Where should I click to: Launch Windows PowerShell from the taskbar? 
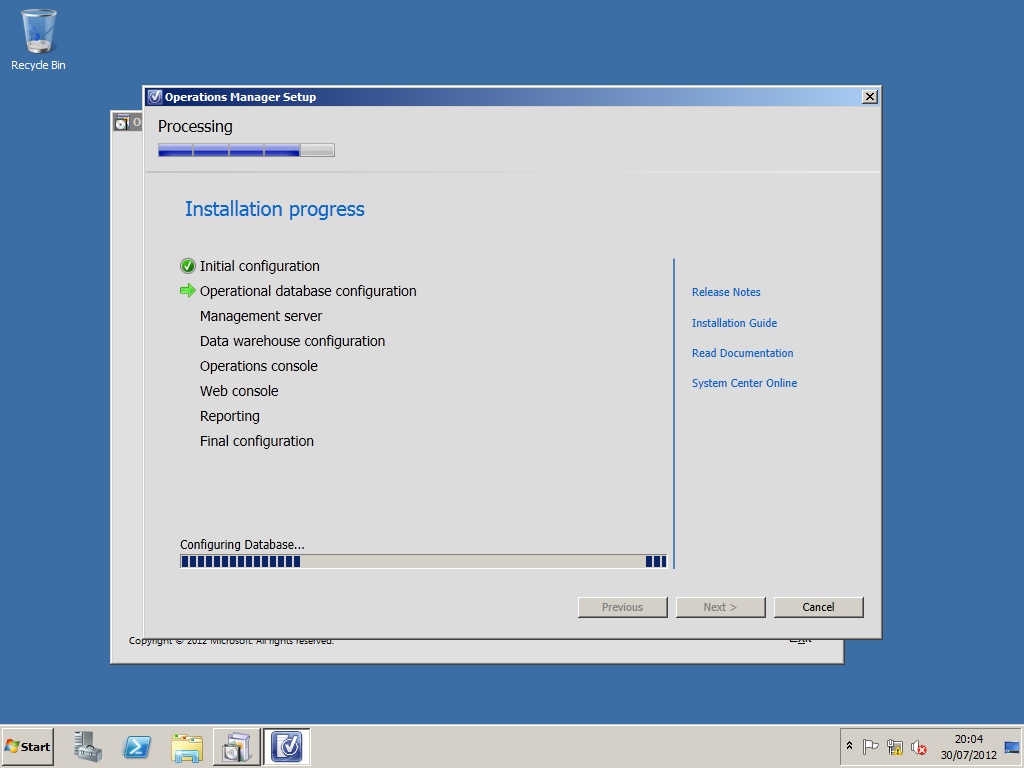pos(137,746)
